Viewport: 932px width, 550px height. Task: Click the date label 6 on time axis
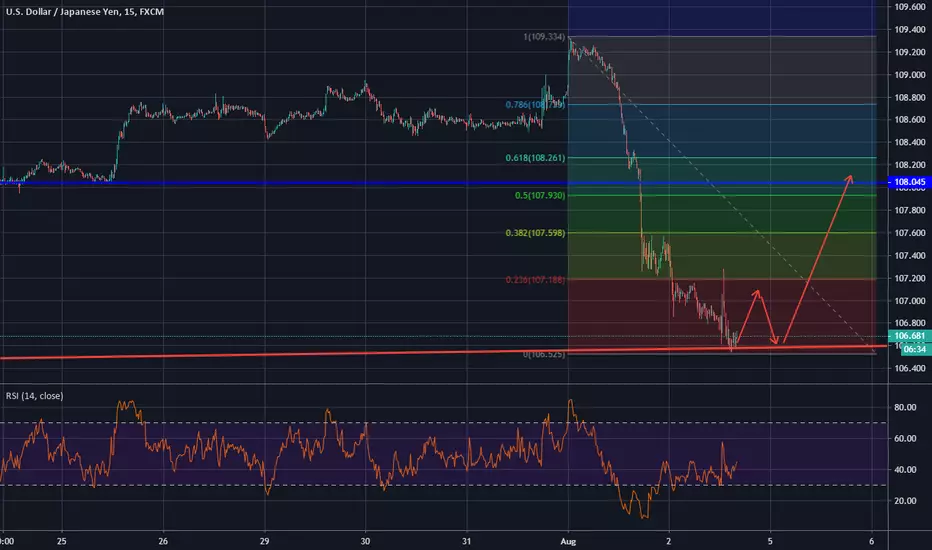click(871, 541)
